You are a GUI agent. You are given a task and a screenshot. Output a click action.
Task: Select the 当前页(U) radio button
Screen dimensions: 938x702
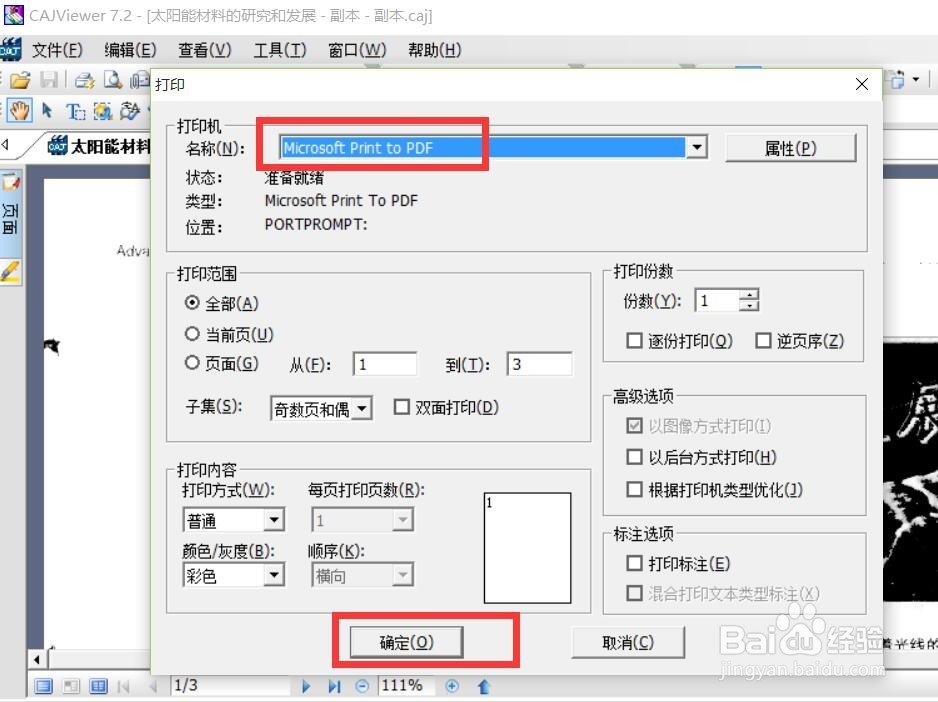191,333
